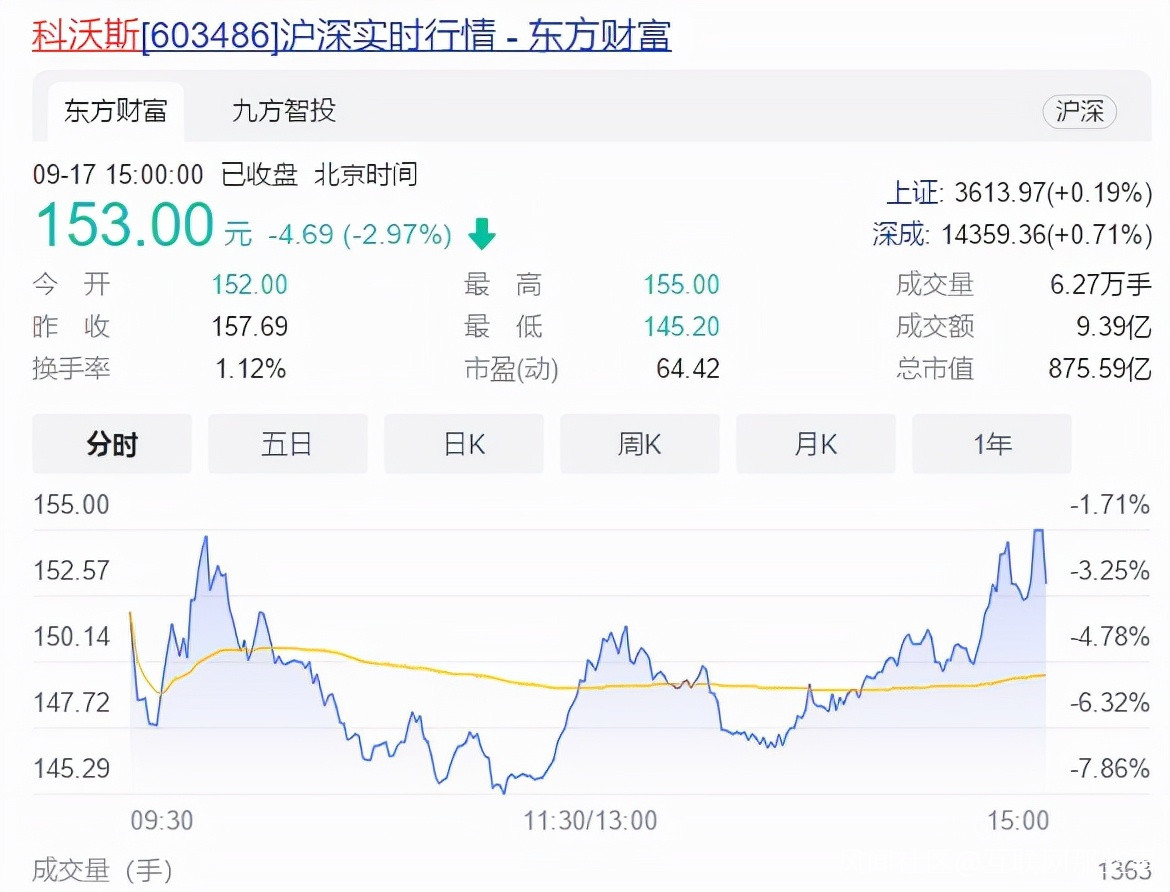Click the -6.32% percent axis label
Viewport: 1170px width, 892px height.
(x=1110, y=702)
